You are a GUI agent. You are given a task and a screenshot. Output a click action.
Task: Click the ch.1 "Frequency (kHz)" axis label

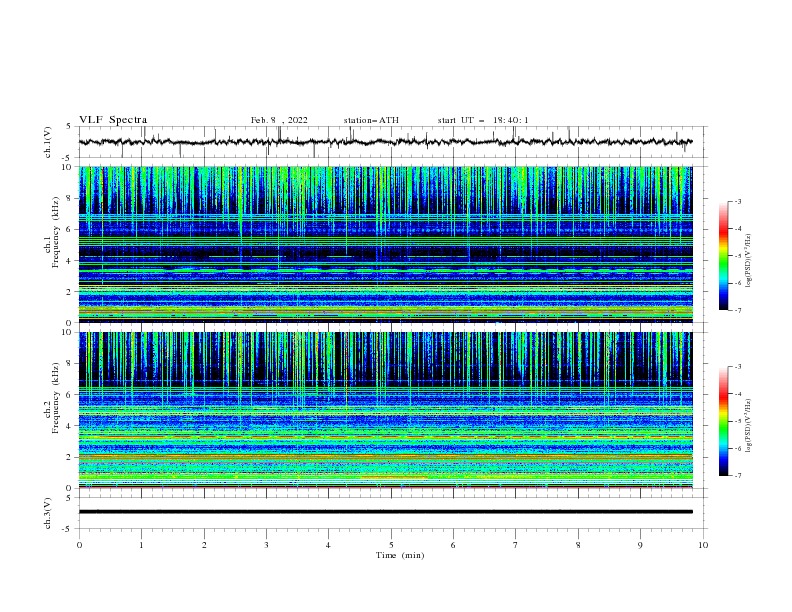coord(55,232)
